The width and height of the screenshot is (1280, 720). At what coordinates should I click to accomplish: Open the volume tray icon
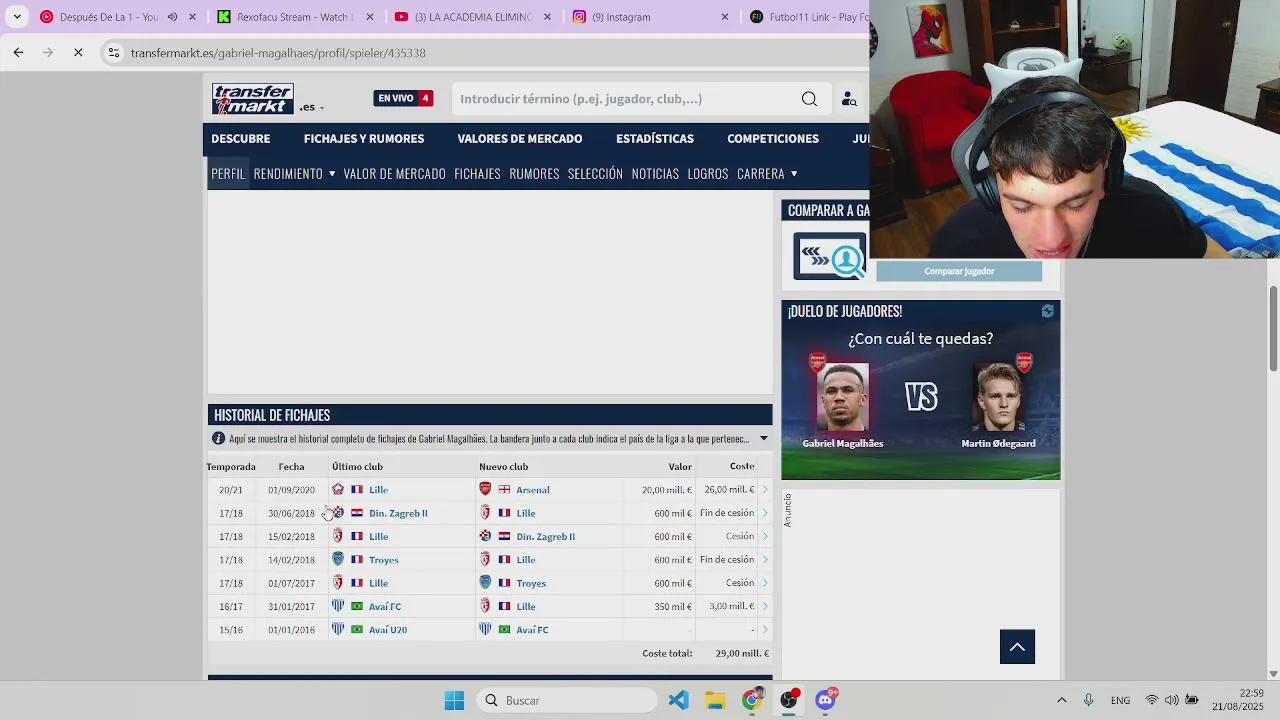pos(1171,700)
